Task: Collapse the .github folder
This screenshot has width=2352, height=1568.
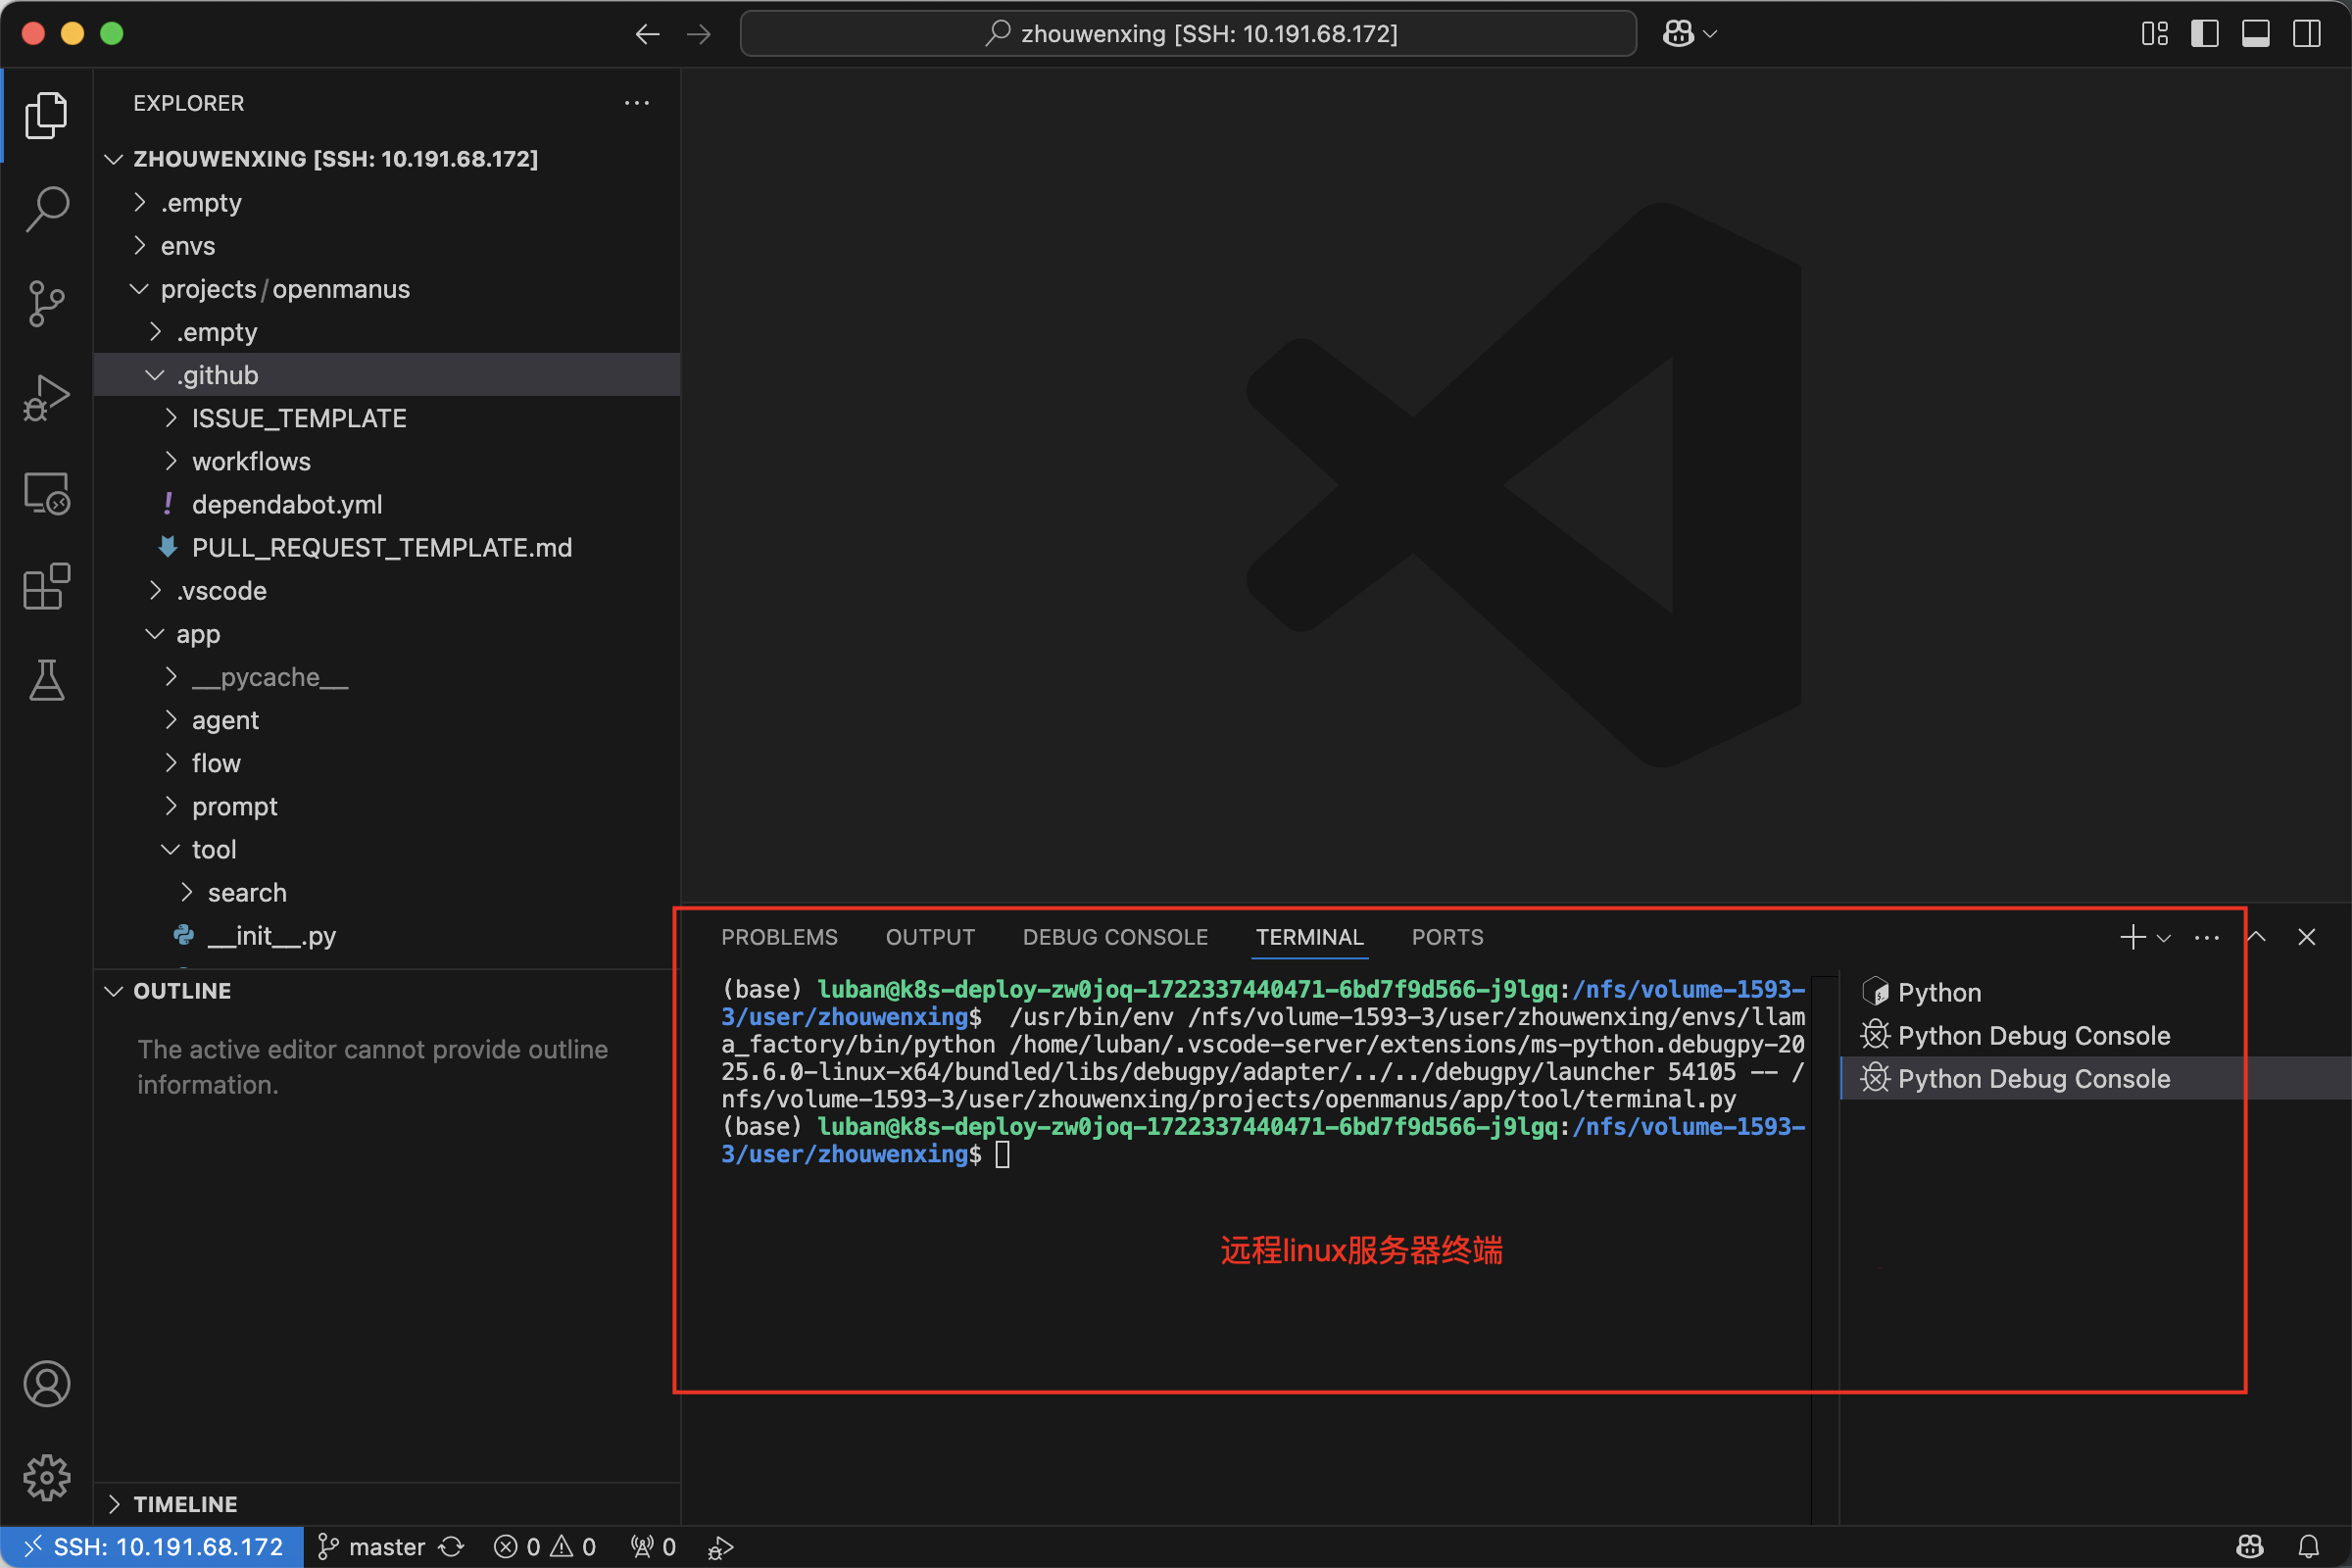Action: pyautogui.click(x=387, y=375)
